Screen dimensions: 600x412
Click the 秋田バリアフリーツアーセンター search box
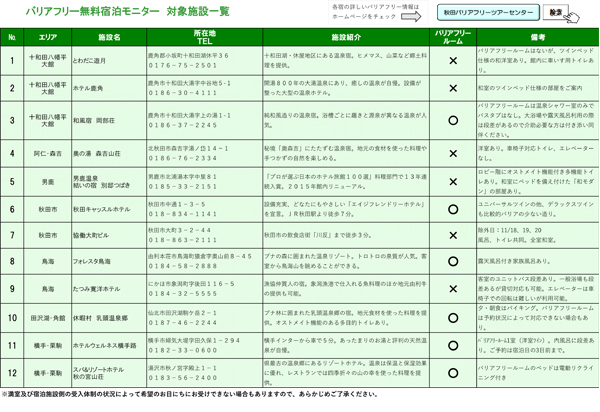(488, 12)
